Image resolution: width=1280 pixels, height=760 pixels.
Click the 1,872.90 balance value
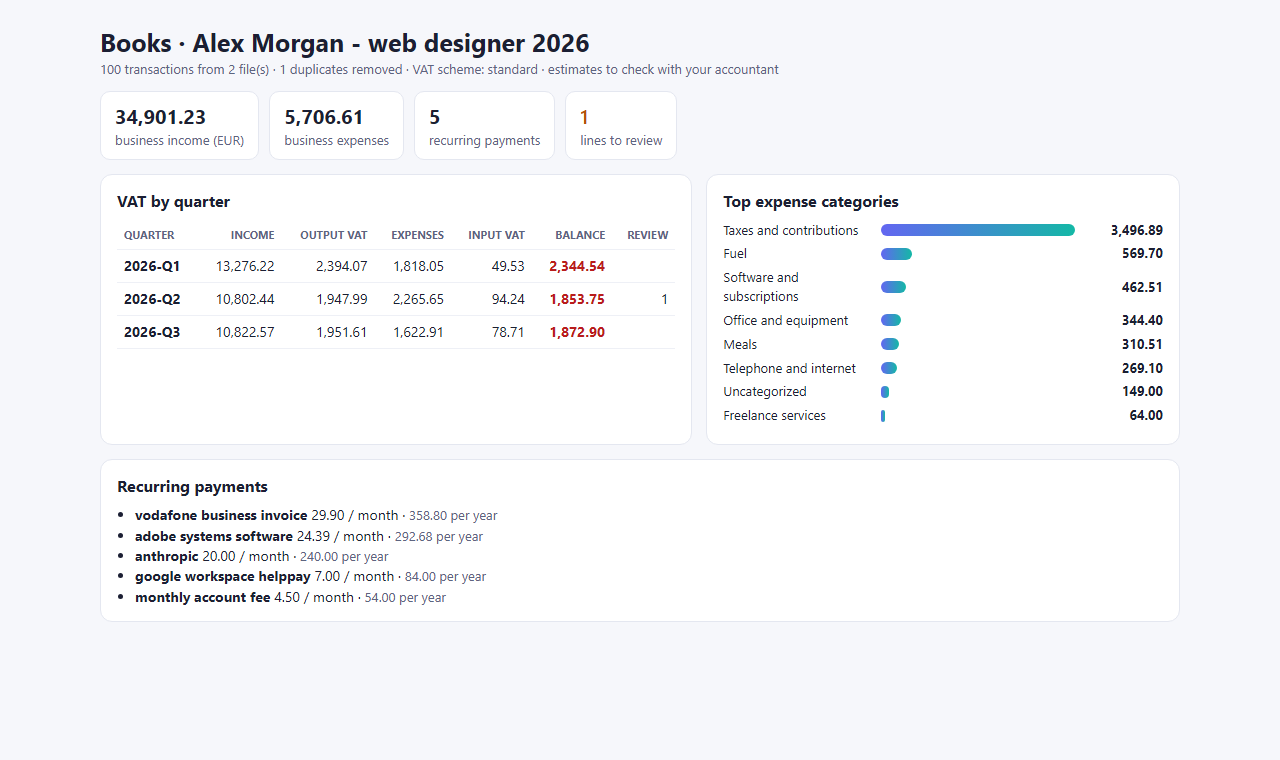577,332
